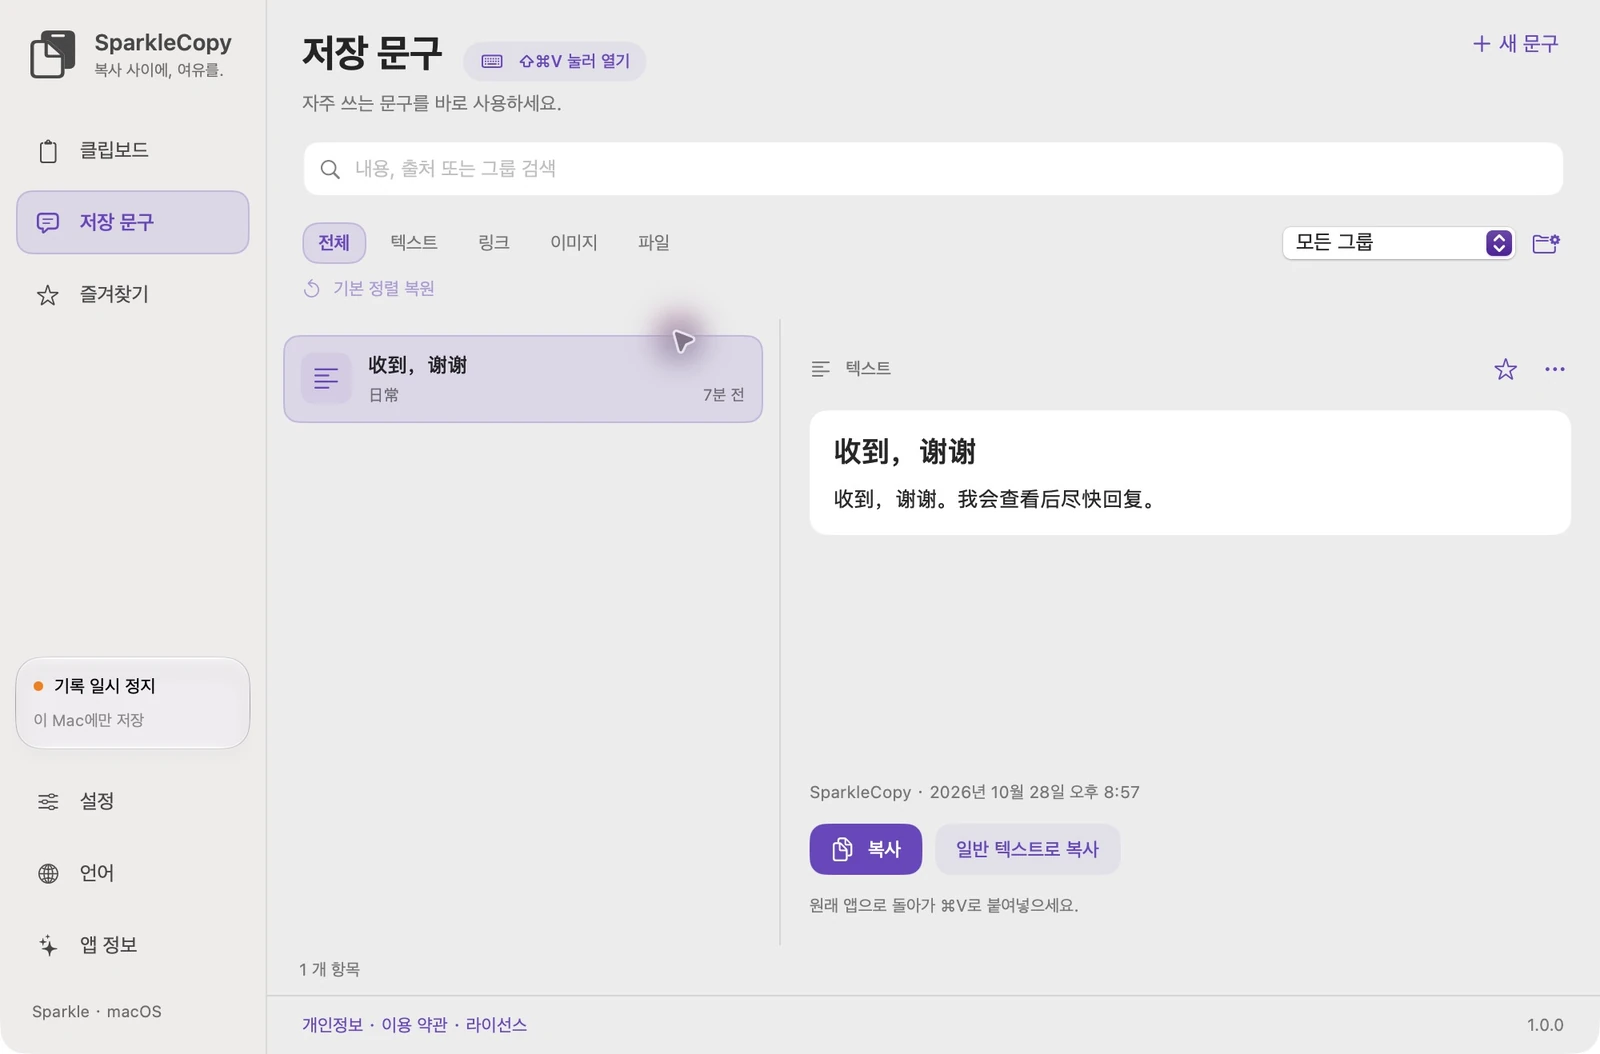Open the 라이선스 license link
The image size is (1600, 1054).
click(x=496, y=1025)
